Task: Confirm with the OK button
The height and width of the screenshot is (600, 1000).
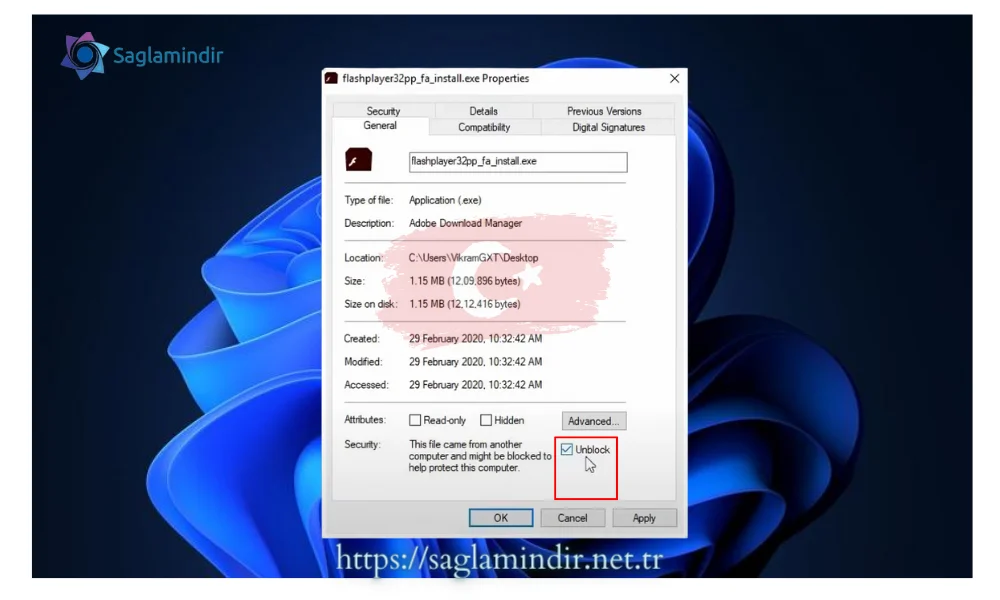Action: 501,518
